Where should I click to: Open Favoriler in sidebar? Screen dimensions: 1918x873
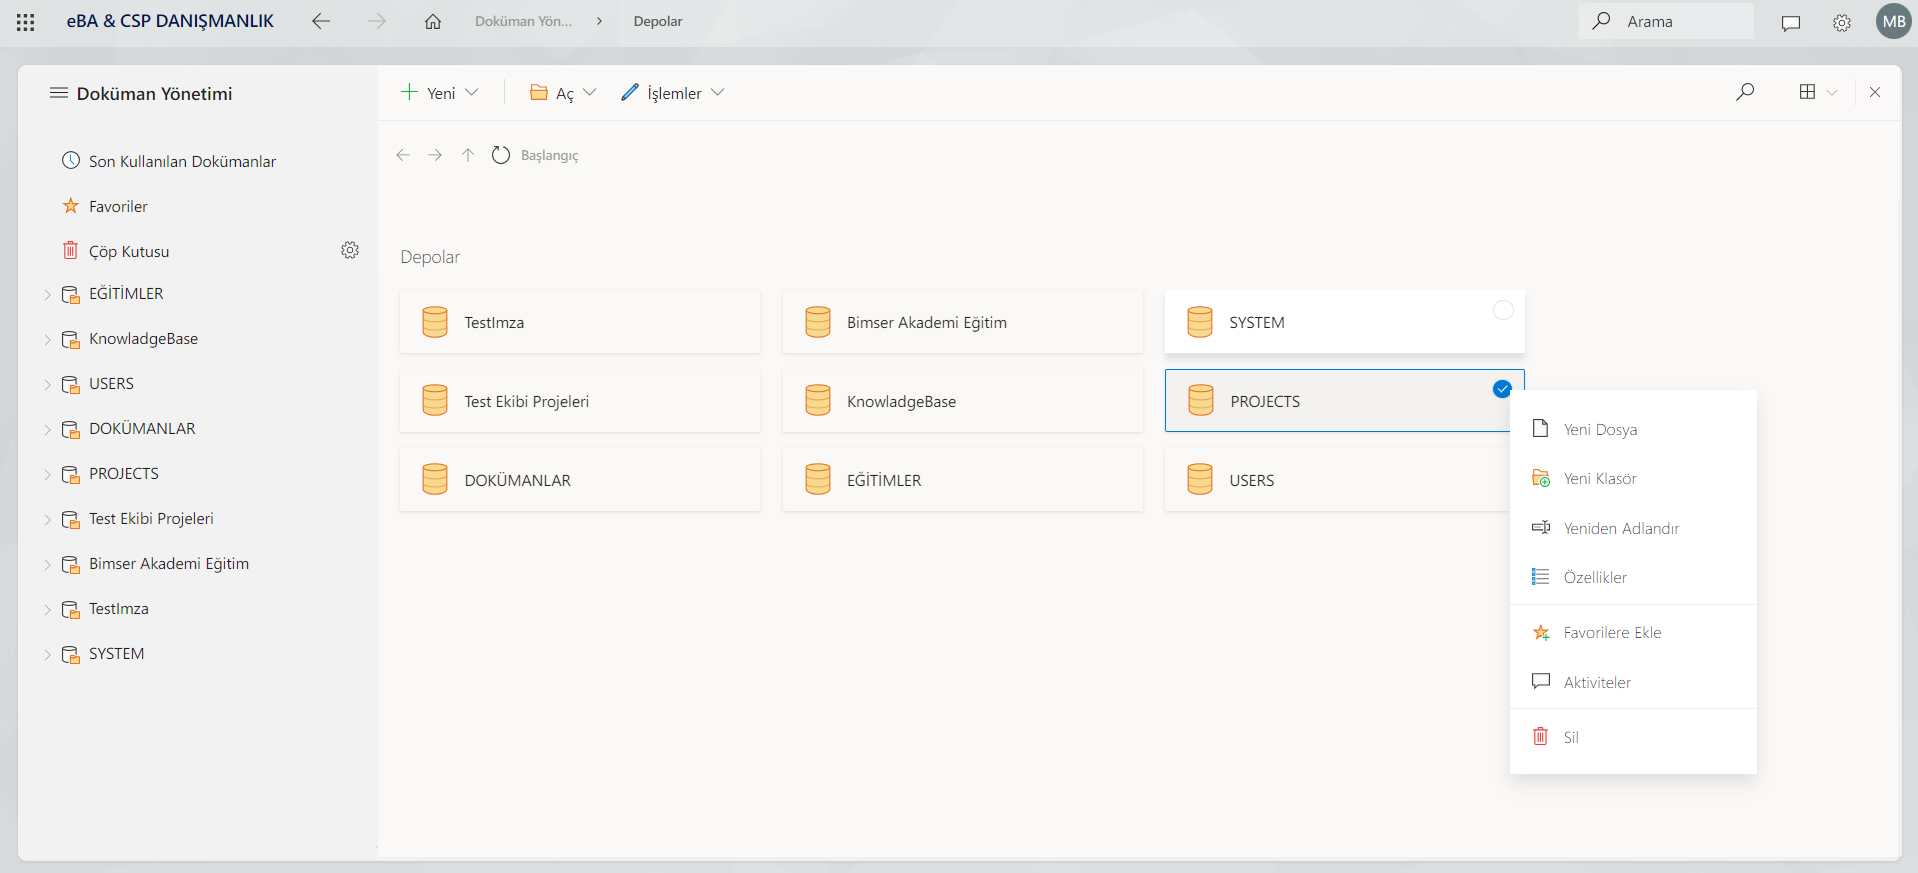[118, 206]
